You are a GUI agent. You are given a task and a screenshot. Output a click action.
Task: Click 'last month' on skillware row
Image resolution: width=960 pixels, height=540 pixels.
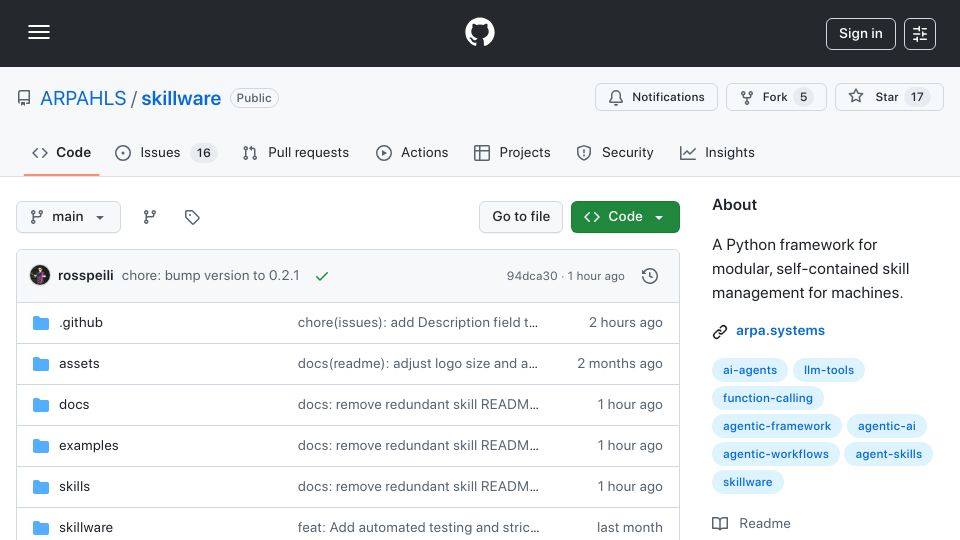(x=629, y=528)
